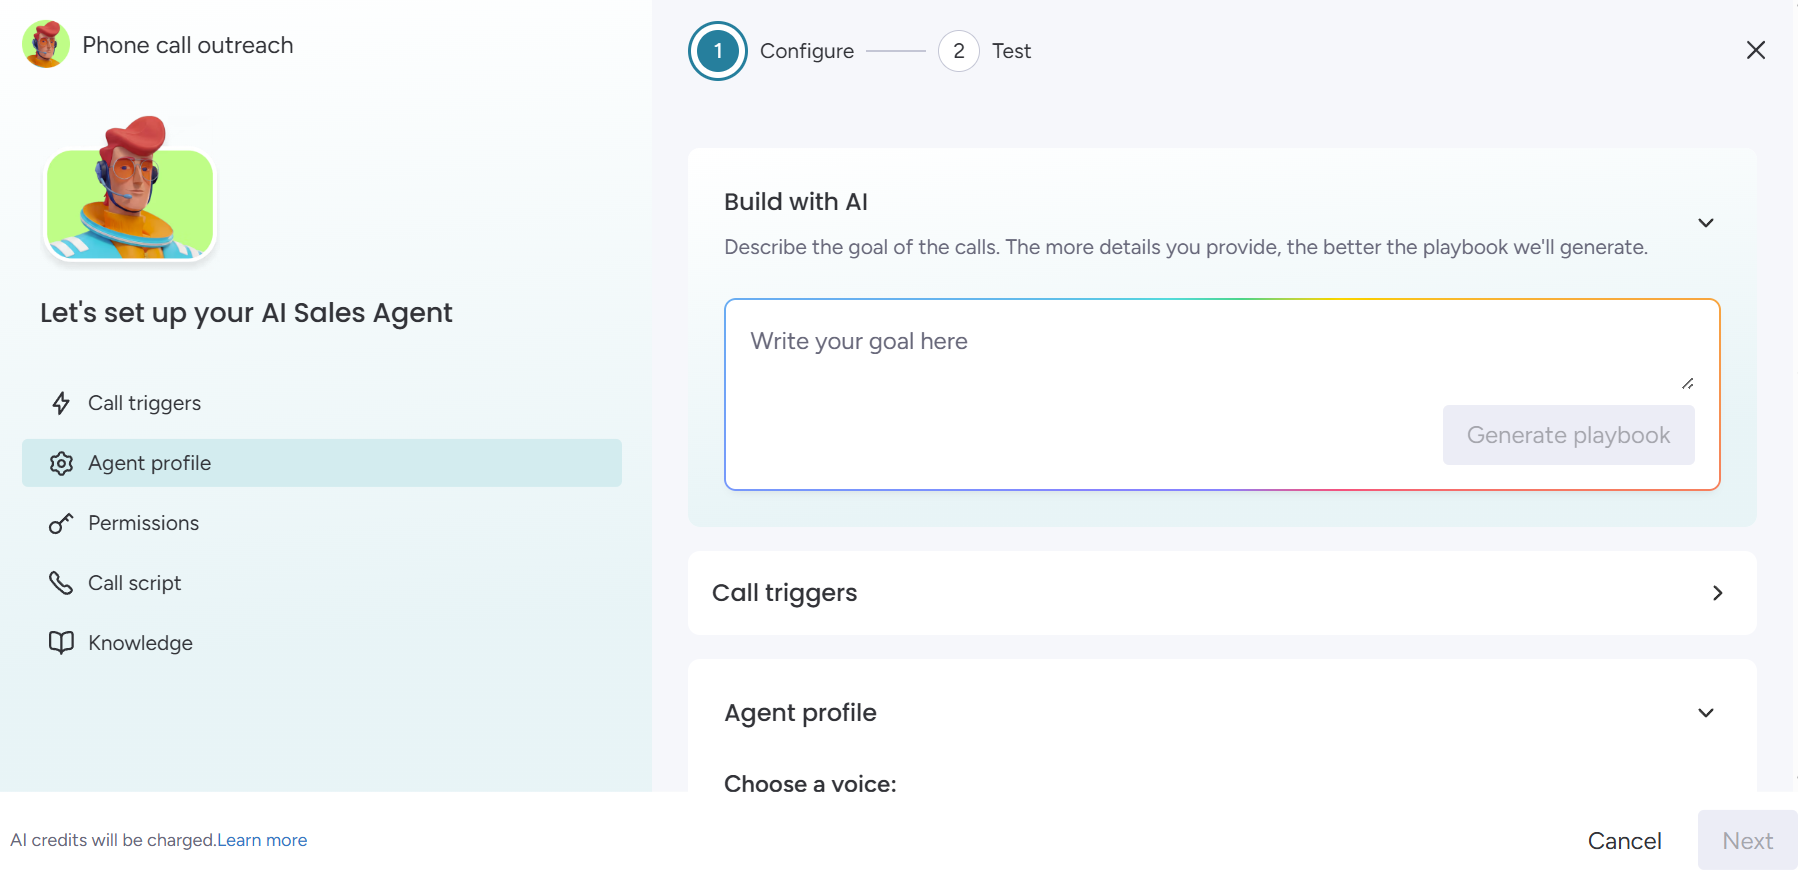Click the step 1 Configure circle icon
The height and width of the screenshot is (876, 1798).
tap(717, 51)
